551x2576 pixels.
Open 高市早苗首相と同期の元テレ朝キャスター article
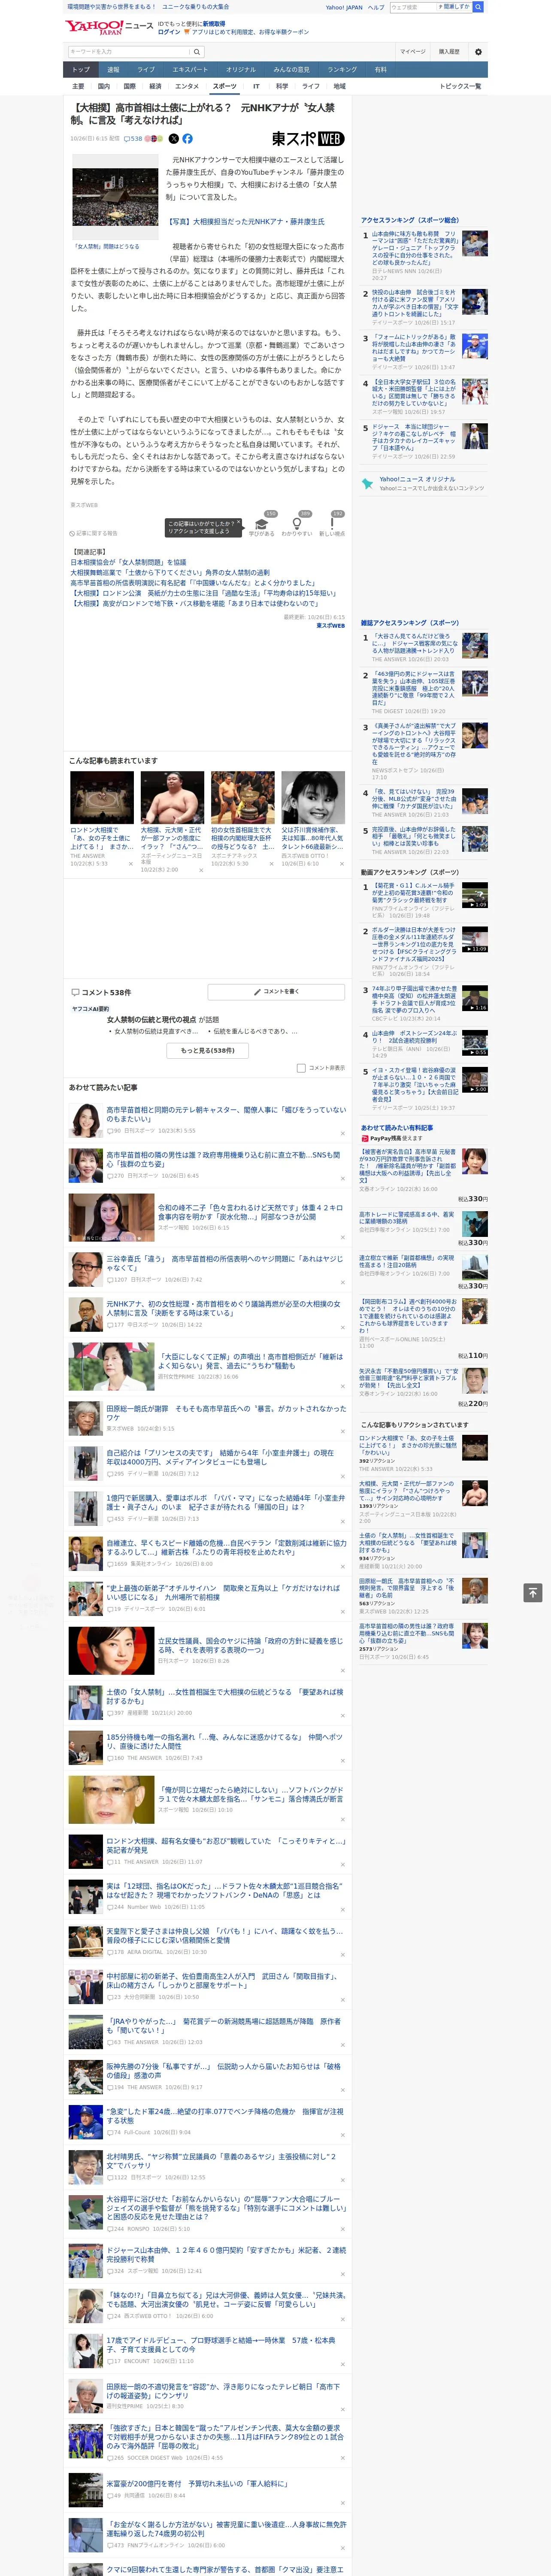coord(226,1114)
